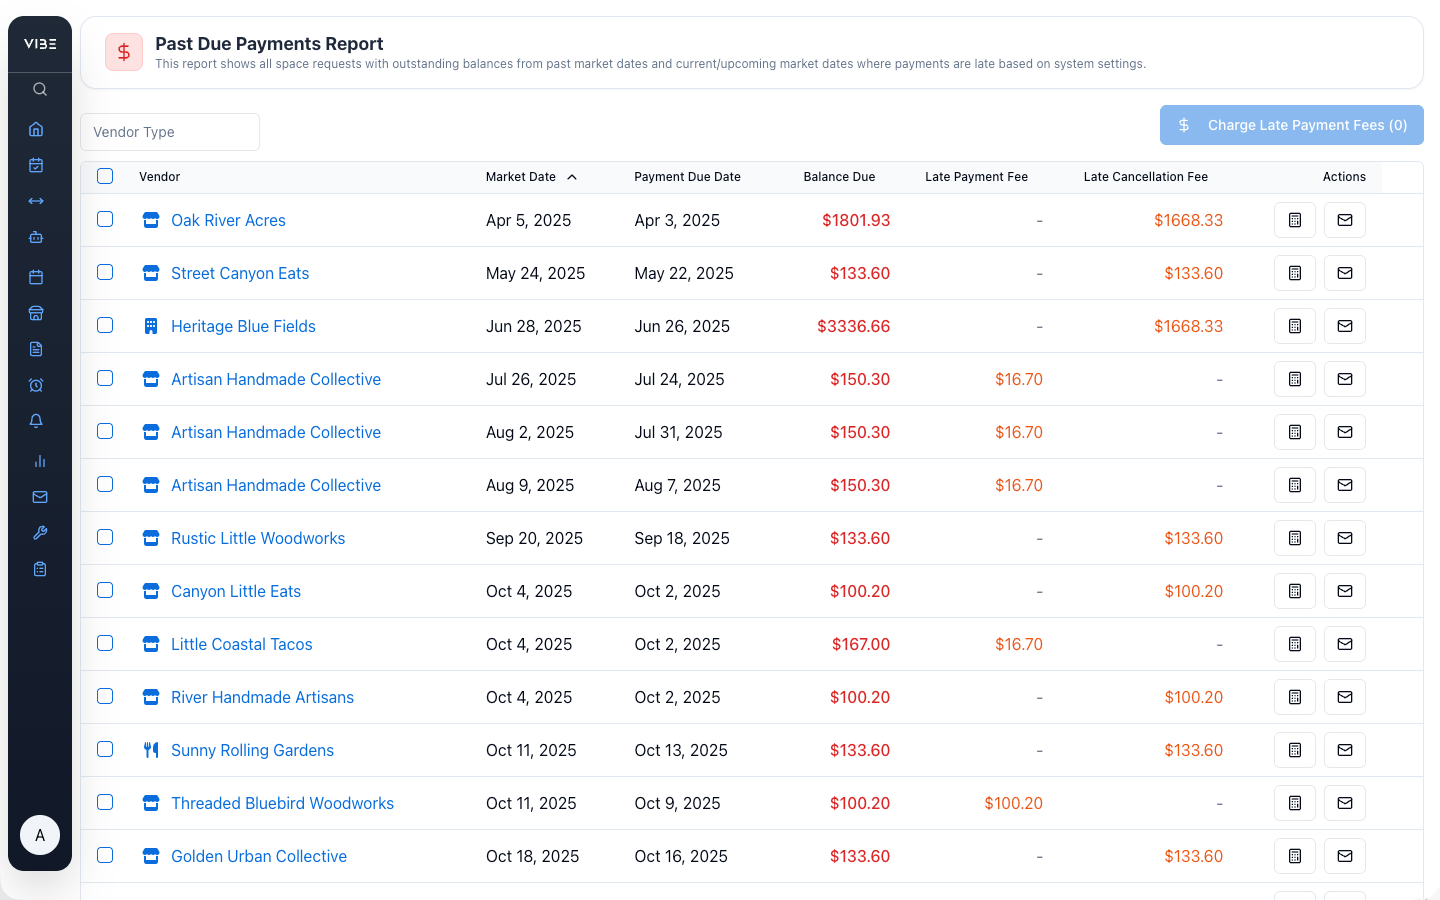1440x900 pixels.
Task: Select all vendors with the header checkbox
Action: pyautogui.click(x=105, y=176)
